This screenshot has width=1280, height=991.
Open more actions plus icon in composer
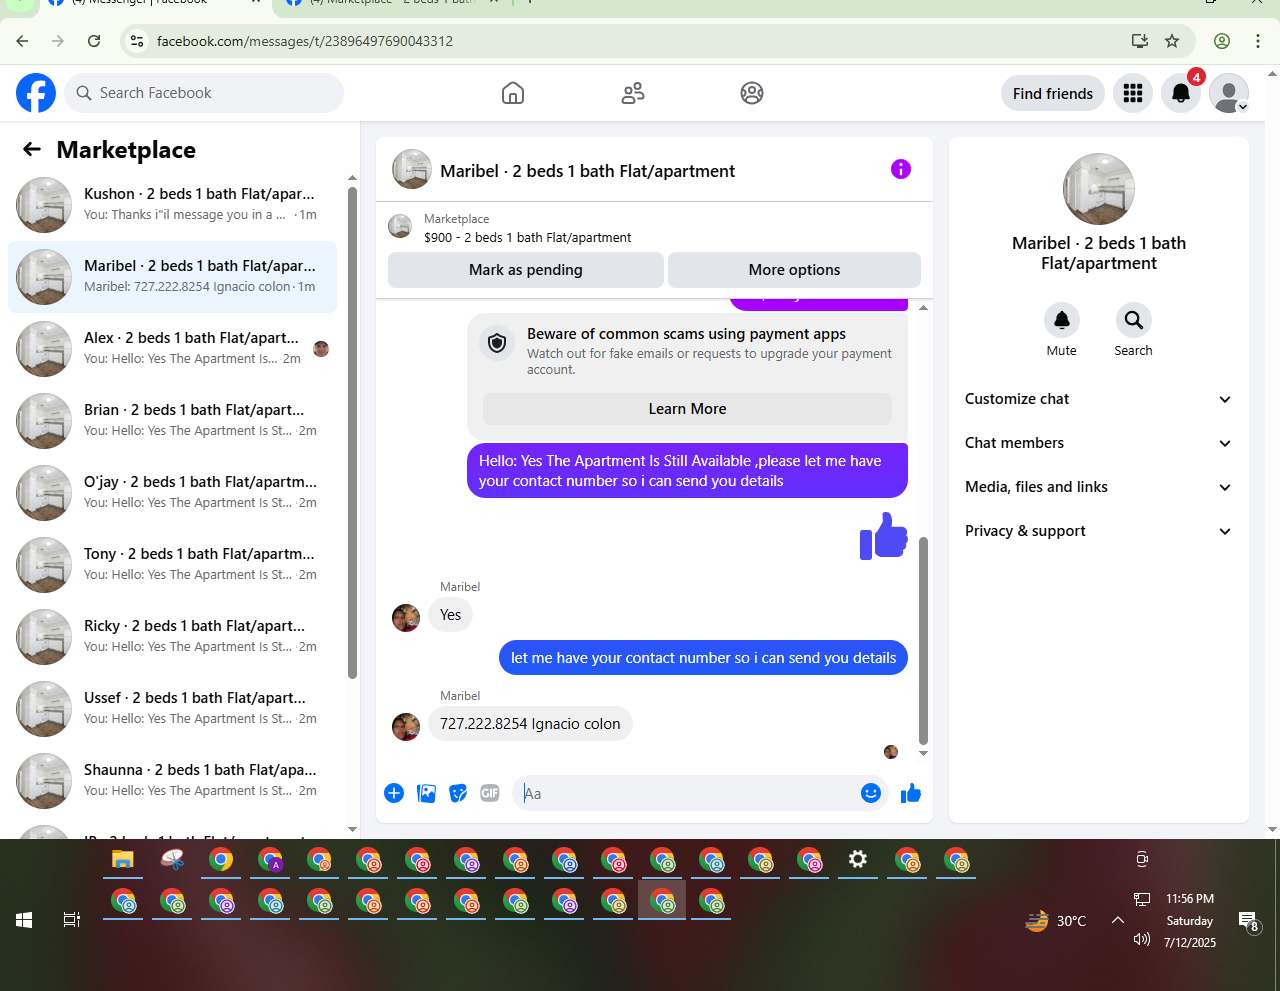[394, 793]
